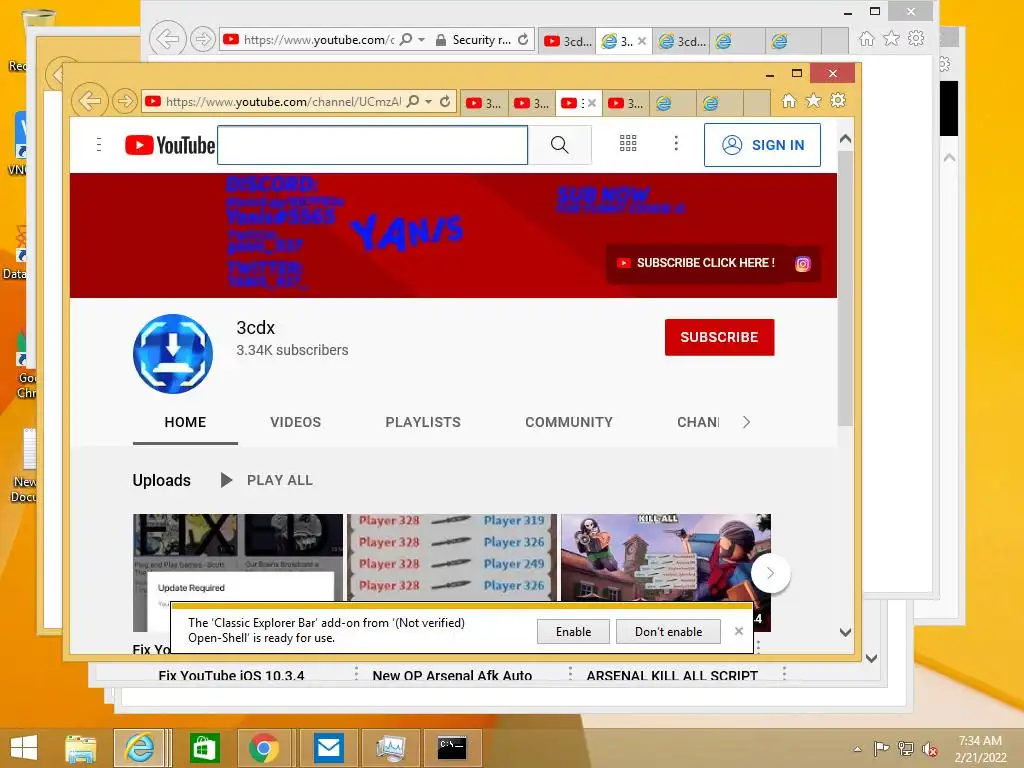Open the front address bar search dropdown arrow

coord(428,102)
